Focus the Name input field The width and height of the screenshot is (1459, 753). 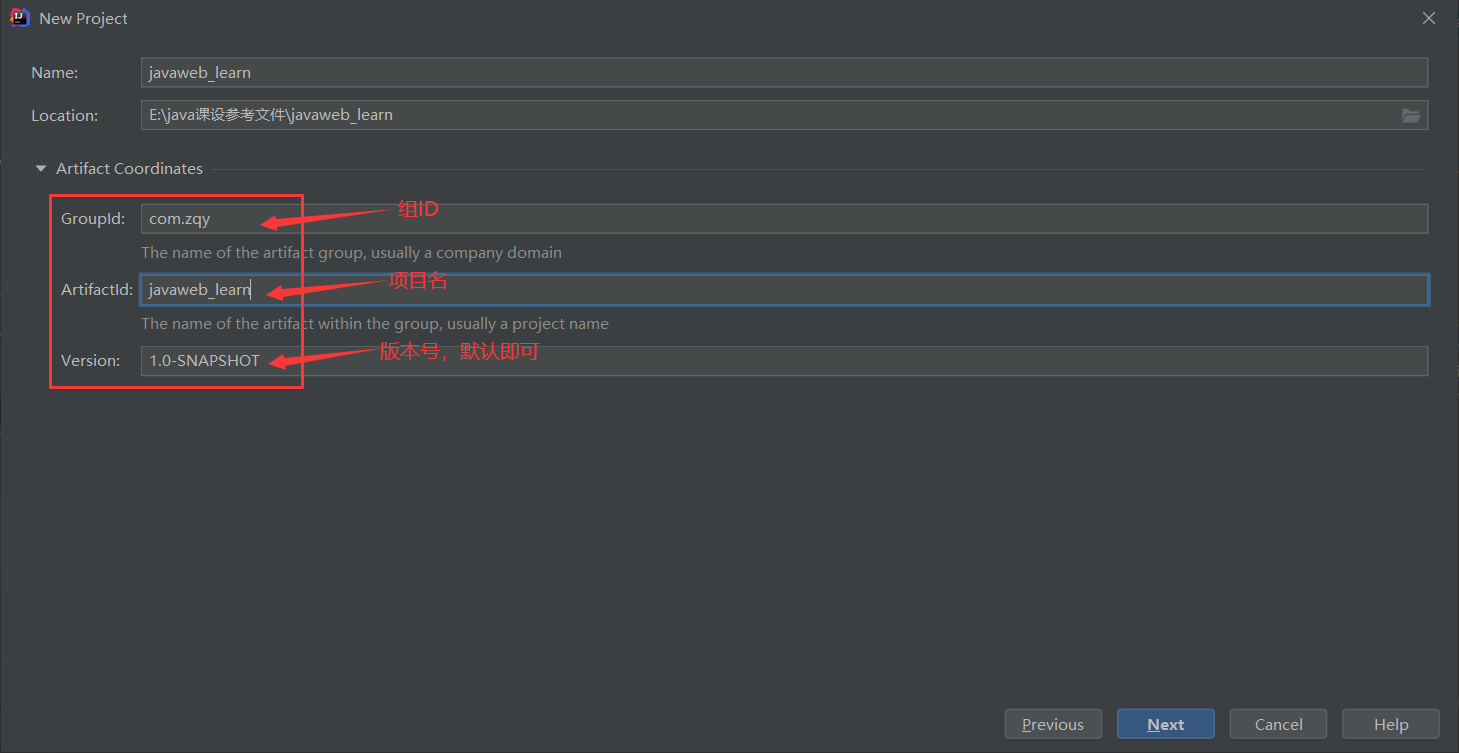[x=783, y=72]
